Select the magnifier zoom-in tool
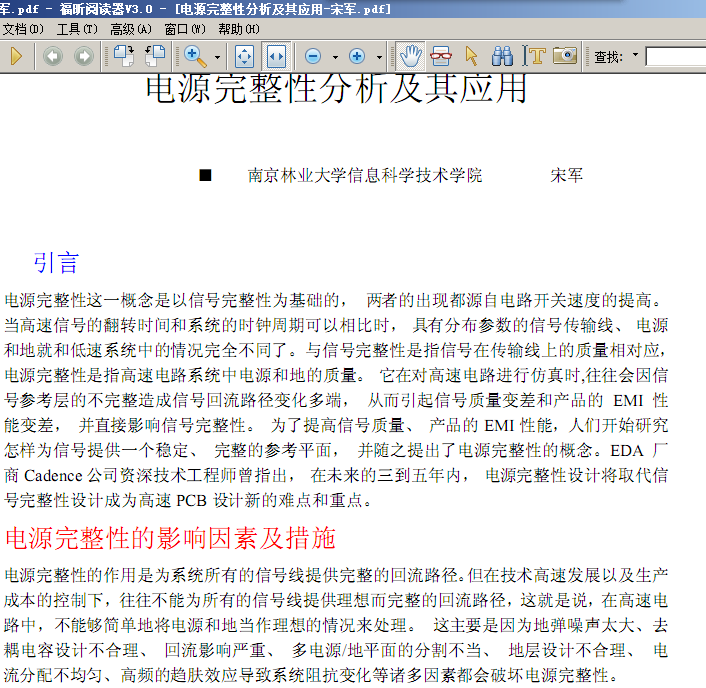706x688 pixels. (x=196, y=57)
